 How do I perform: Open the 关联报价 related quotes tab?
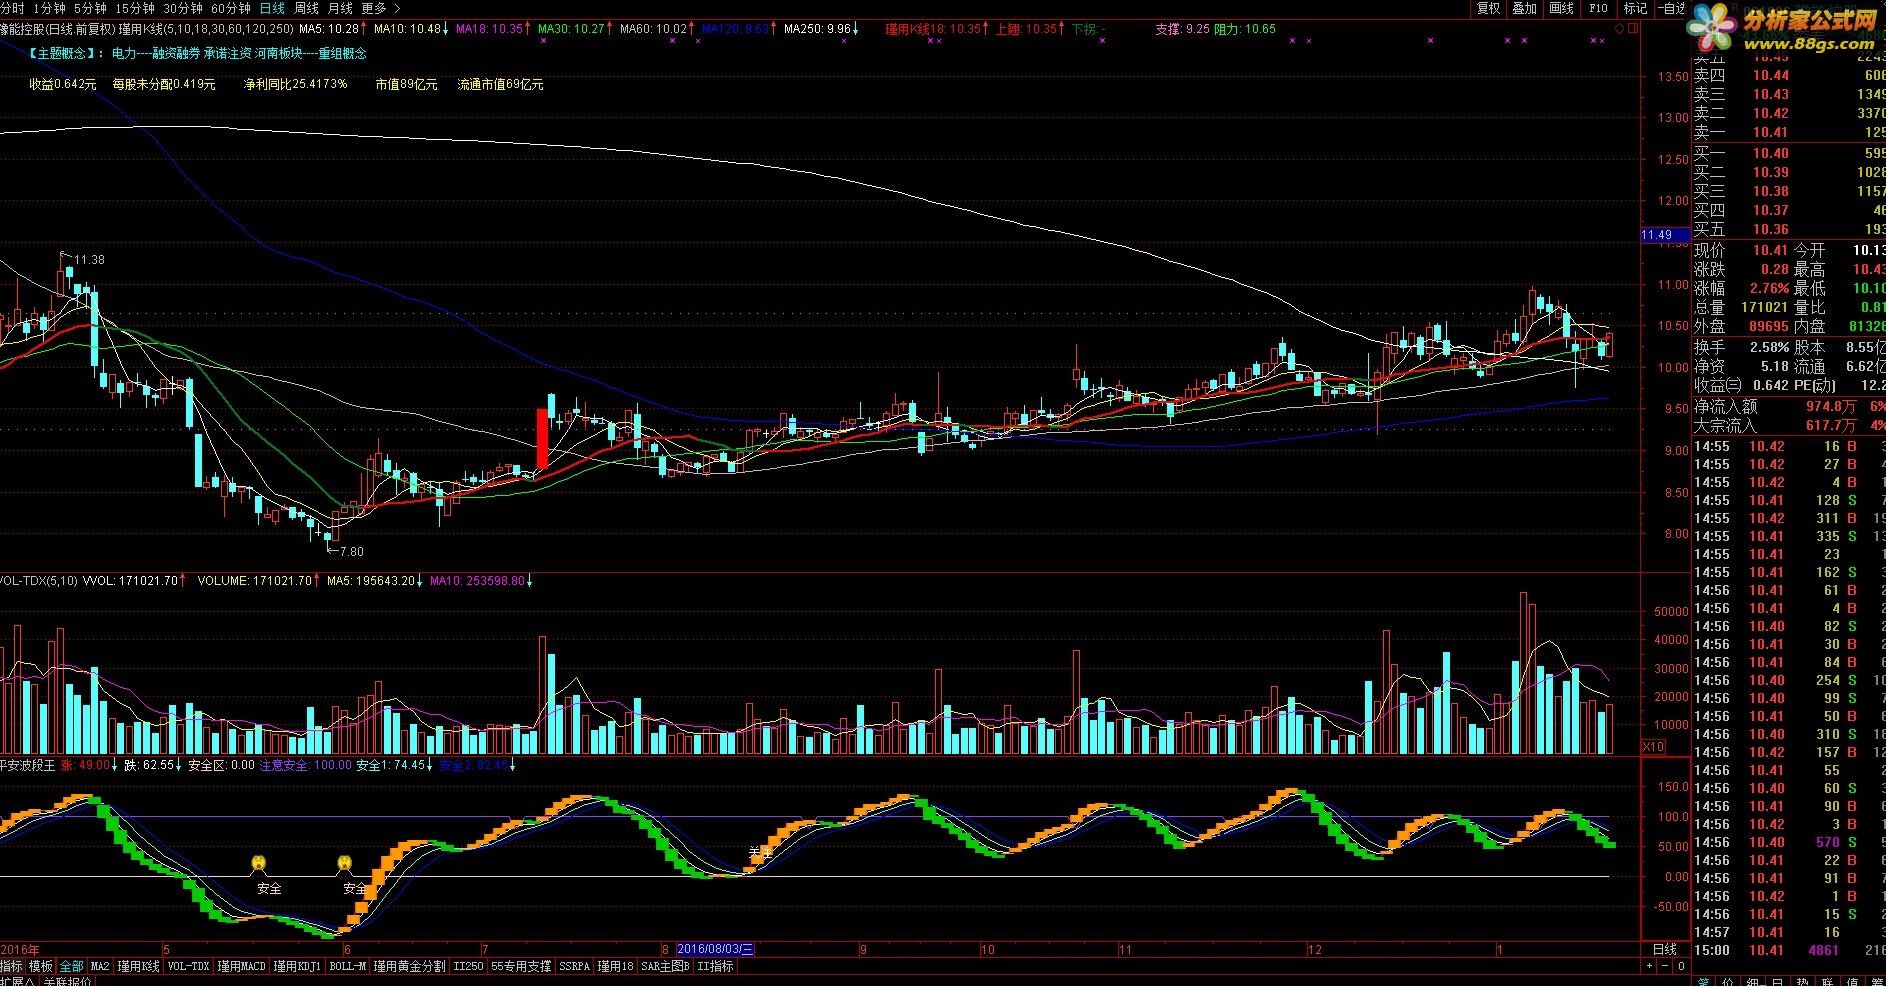tap(68, 981)
